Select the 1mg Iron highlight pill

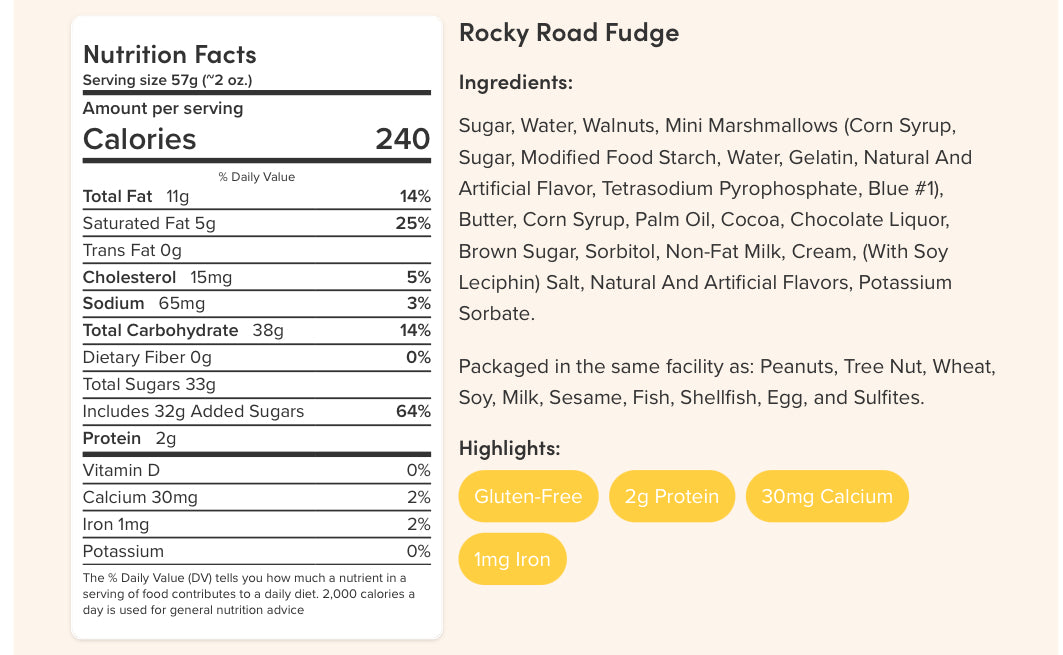512,559
